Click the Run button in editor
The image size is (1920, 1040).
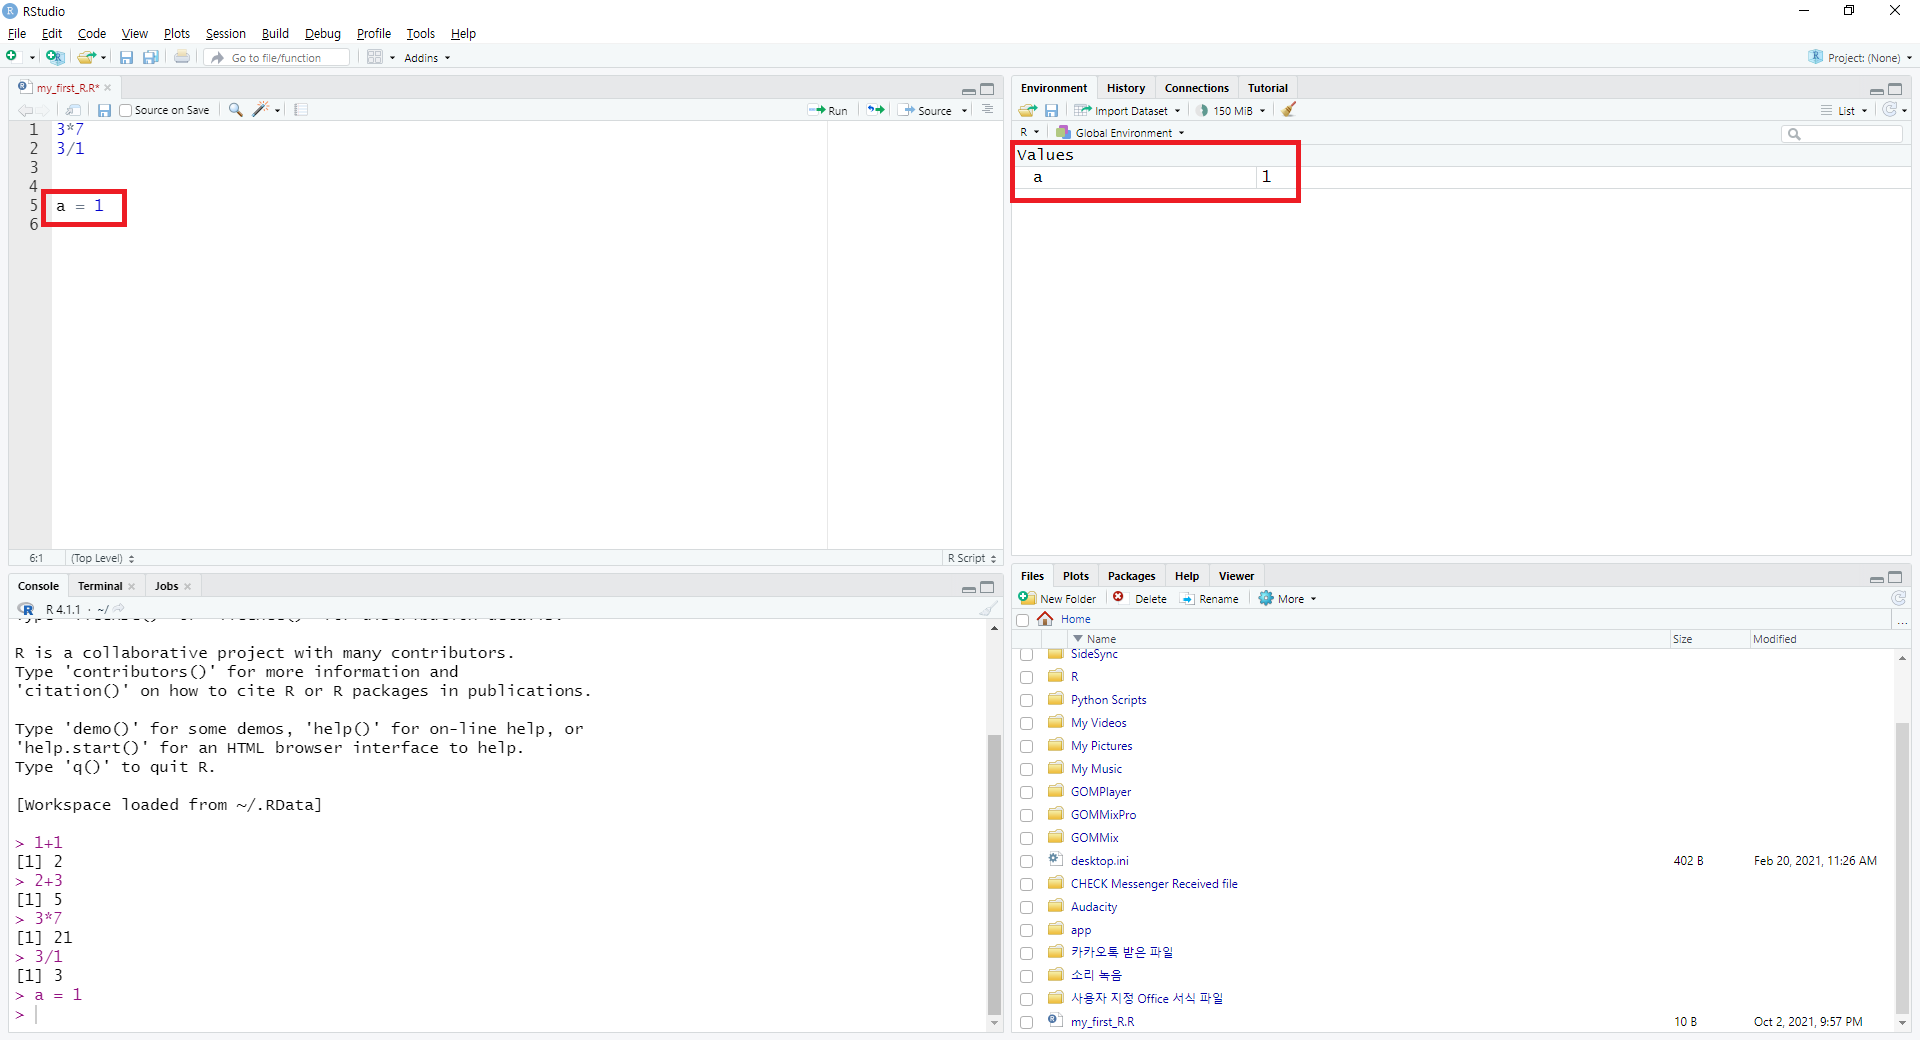pyautogui.click(x=828, y=111)
